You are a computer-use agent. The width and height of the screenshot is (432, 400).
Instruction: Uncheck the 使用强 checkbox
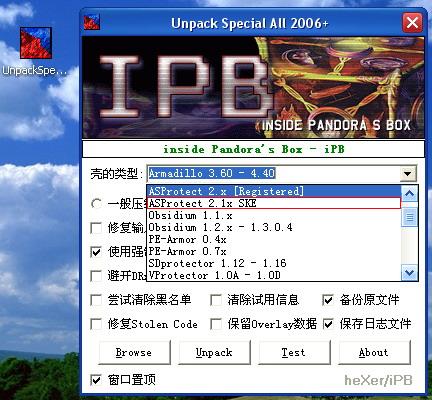pyautogui.click(x=97, y=252)
